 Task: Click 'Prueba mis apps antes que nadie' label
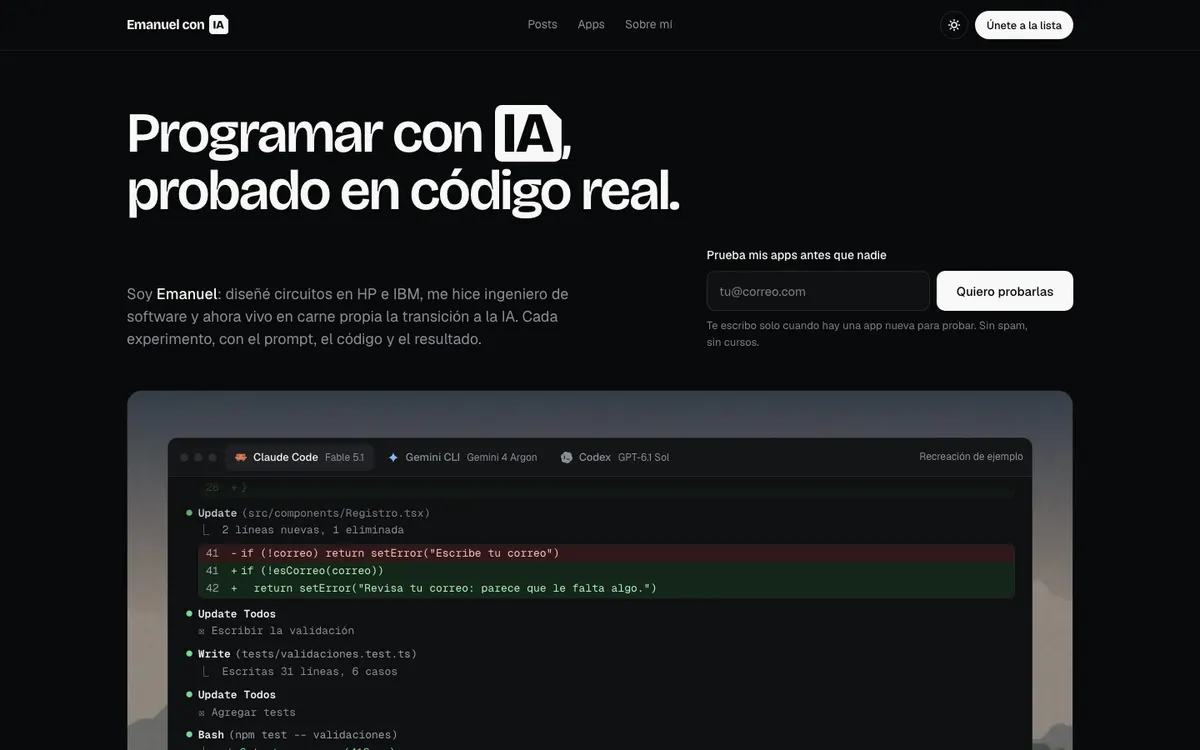(796, 255)
